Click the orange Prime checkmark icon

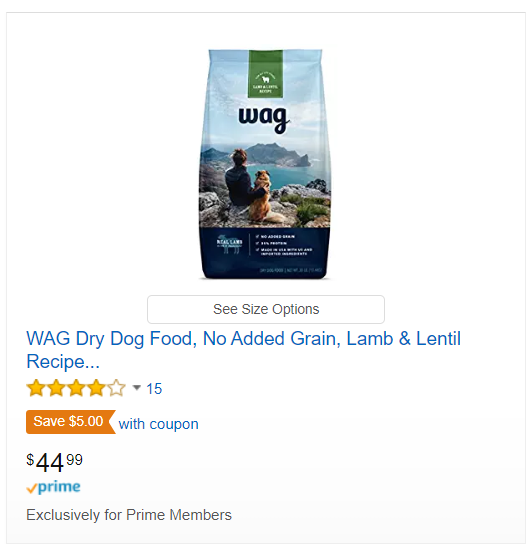(32, 488)
